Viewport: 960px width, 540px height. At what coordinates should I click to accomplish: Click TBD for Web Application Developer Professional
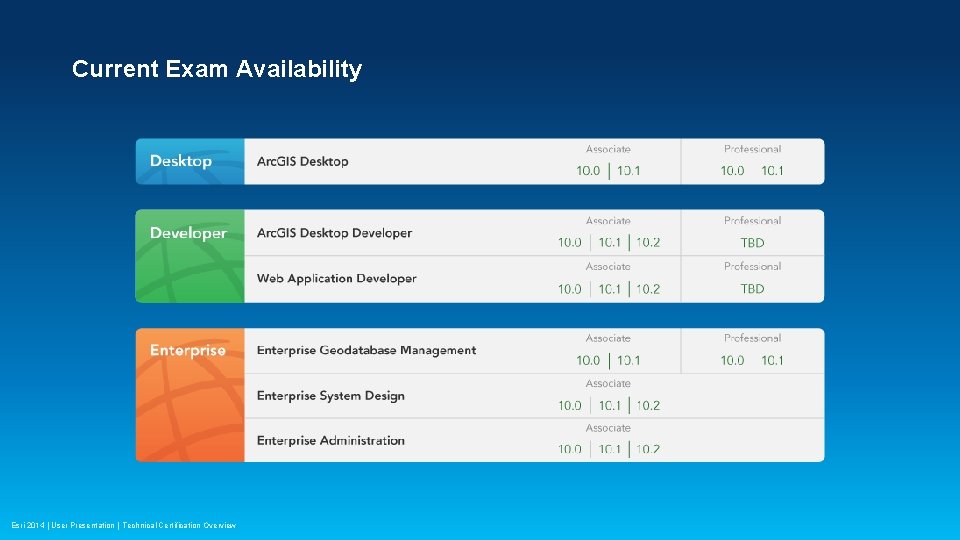coord(752,289)
